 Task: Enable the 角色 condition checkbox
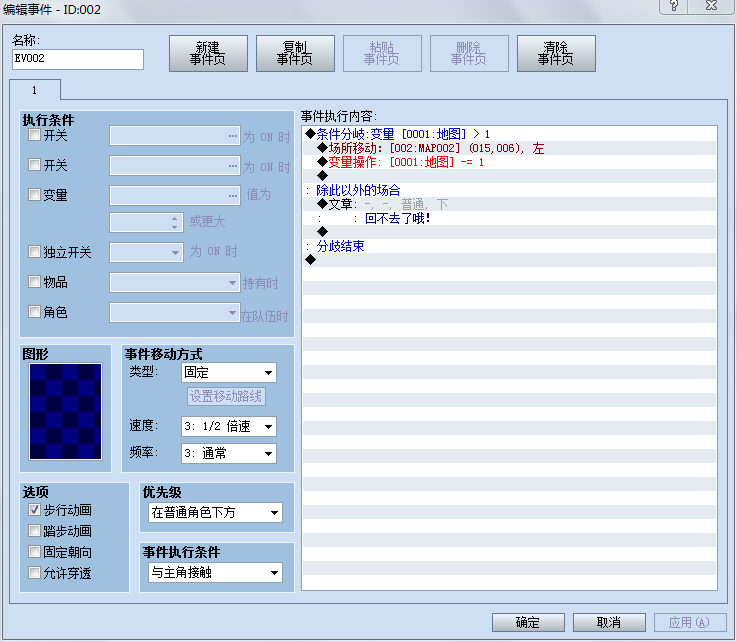tap(34, 312)
